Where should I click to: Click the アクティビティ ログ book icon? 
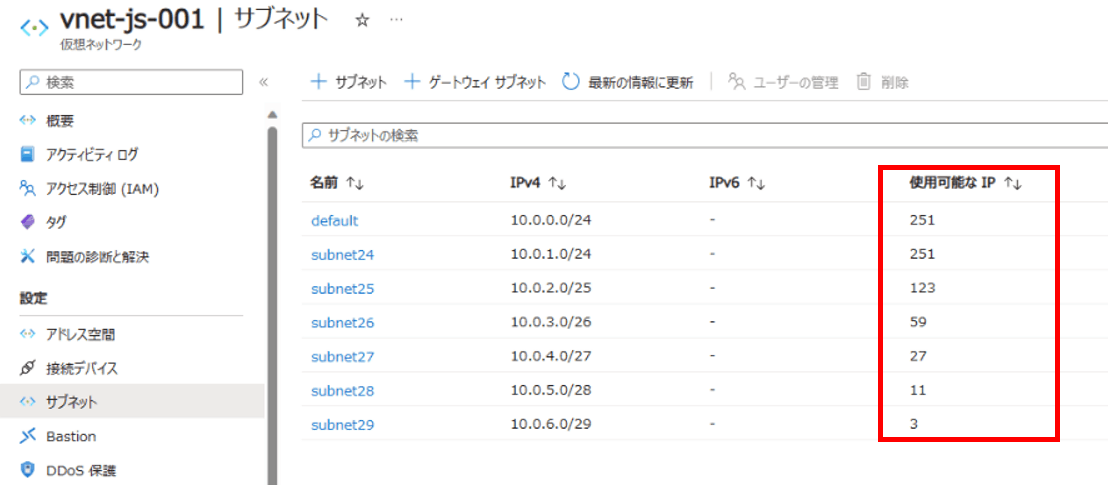(x=28, y=153)
